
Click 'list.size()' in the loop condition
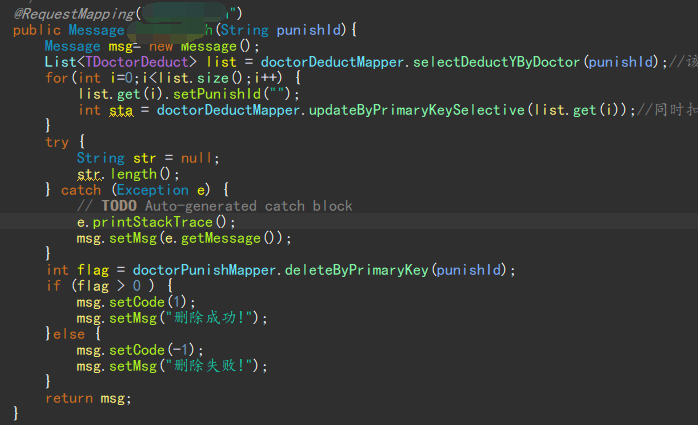point(199,78)
